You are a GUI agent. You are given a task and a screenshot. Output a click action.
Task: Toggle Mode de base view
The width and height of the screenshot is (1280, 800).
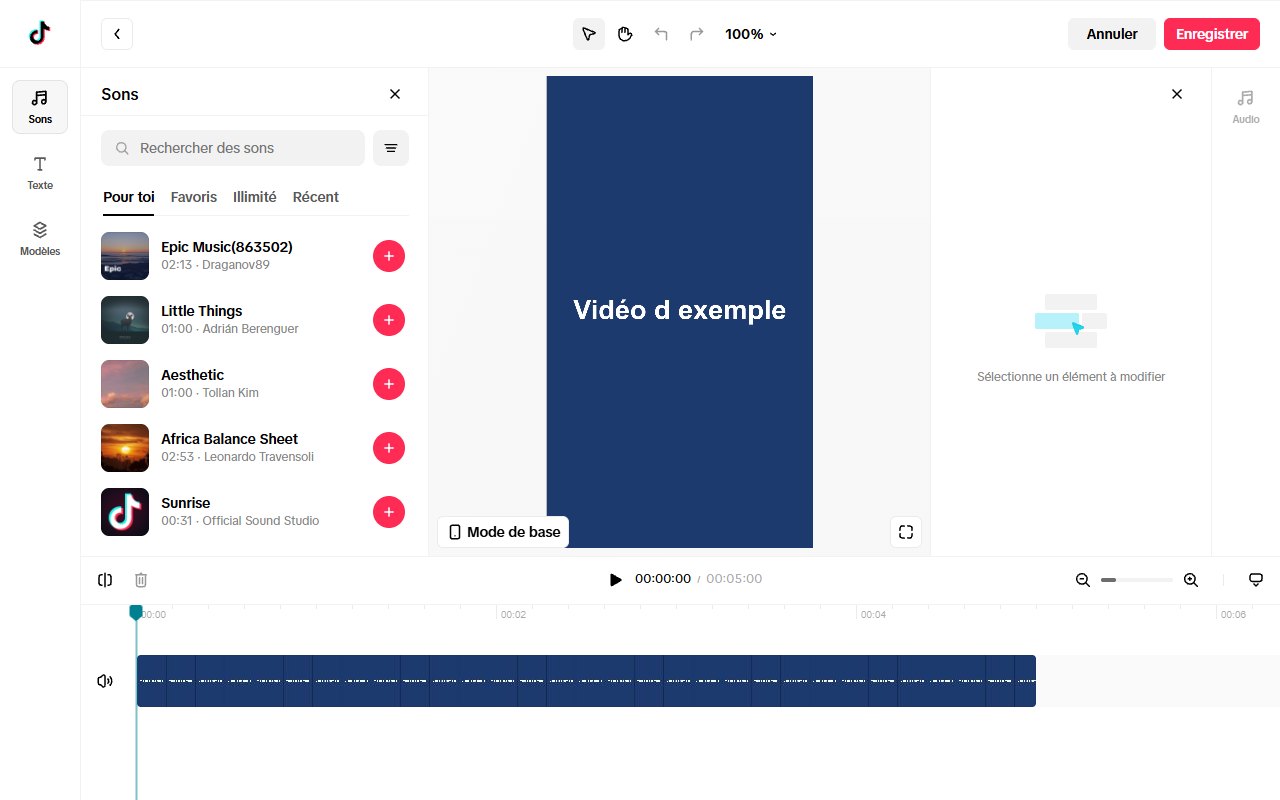coord(503,532)
